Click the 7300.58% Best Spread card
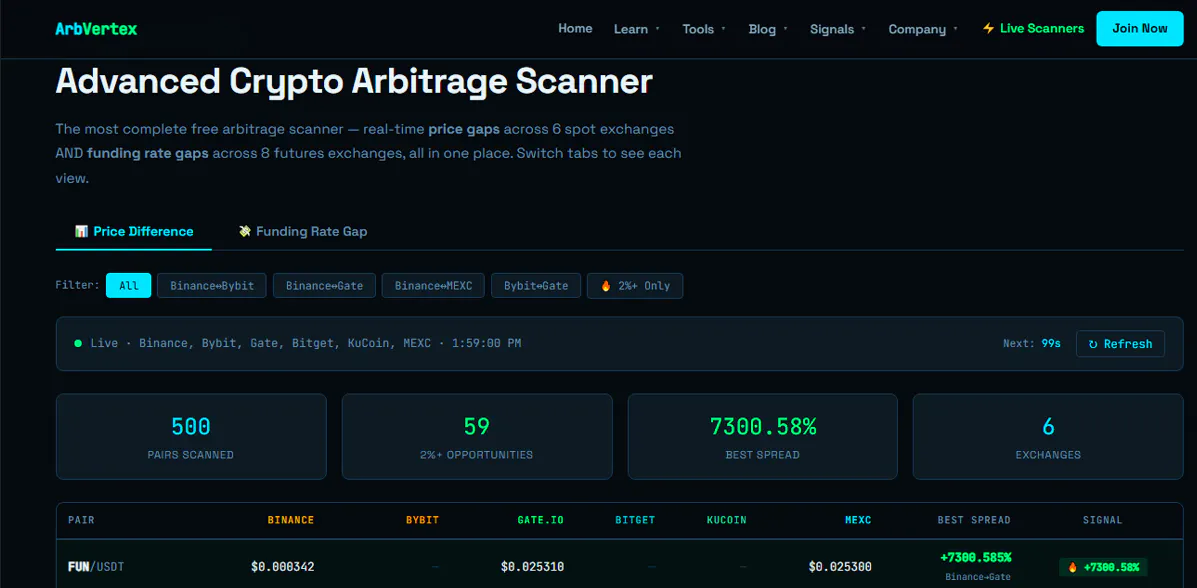The height and width of the screenshot is (588, 1197). click(x=763, y=437)
